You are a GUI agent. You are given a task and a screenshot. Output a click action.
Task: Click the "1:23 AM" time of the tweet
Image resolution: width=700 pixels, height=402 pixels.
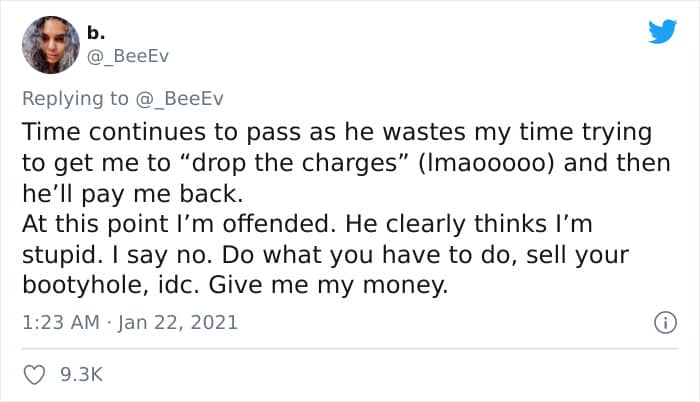pyautogui.click(x=58, y=323)
